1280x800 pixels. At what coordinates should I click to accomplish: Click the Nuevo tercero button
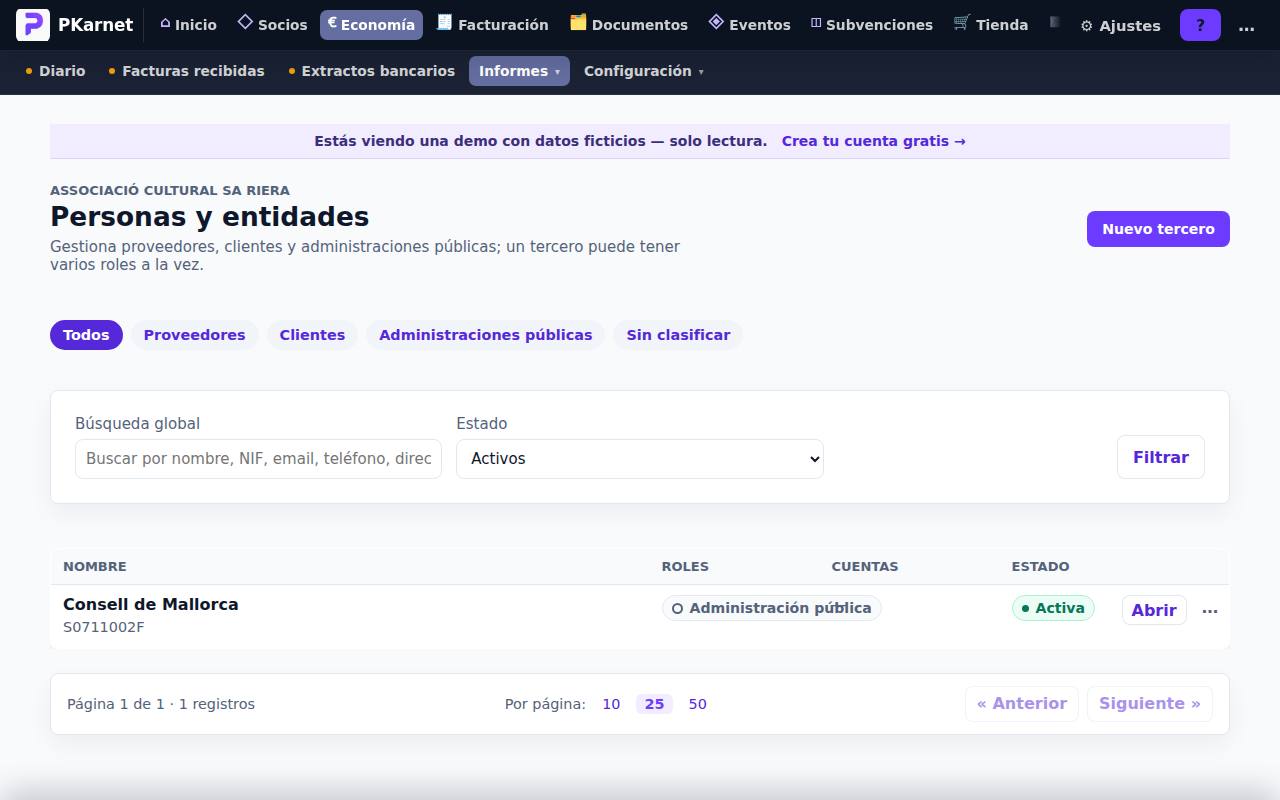tap(1158, 229)
